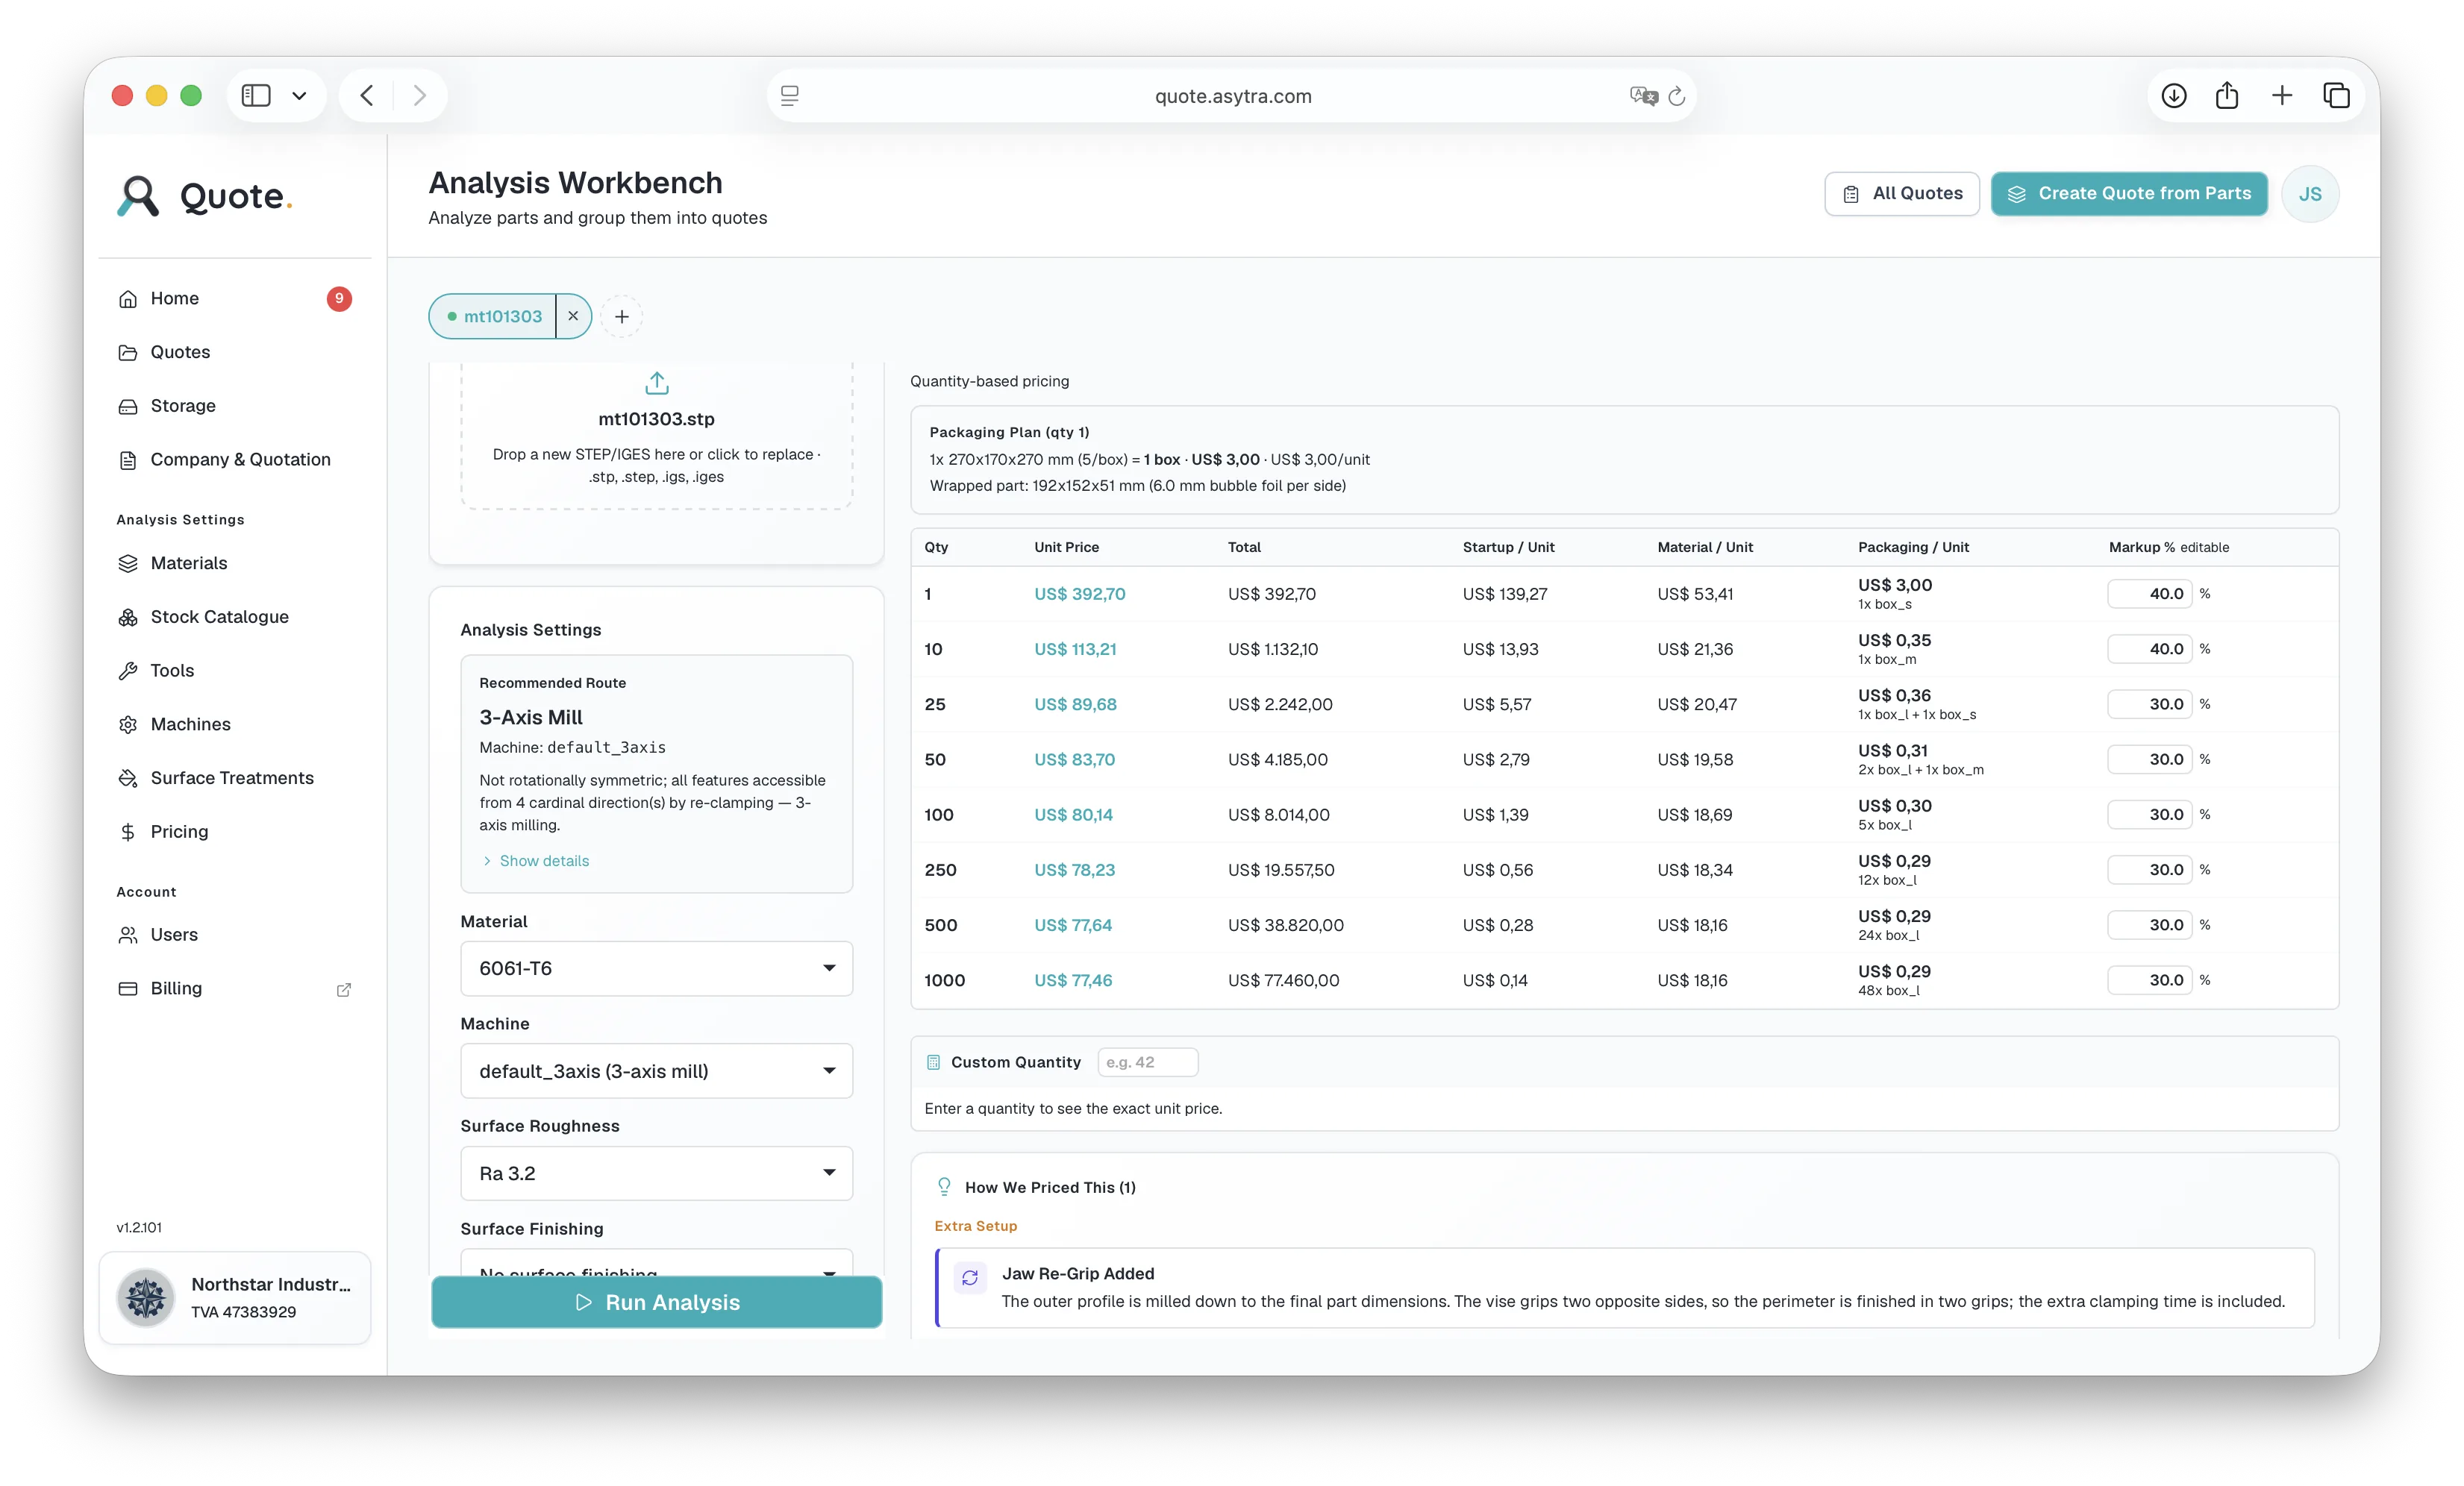The height and width of the screenshot is (1486, 2464).
Task: Edit markup field for quantity 50
Action: click(2149, 759)
